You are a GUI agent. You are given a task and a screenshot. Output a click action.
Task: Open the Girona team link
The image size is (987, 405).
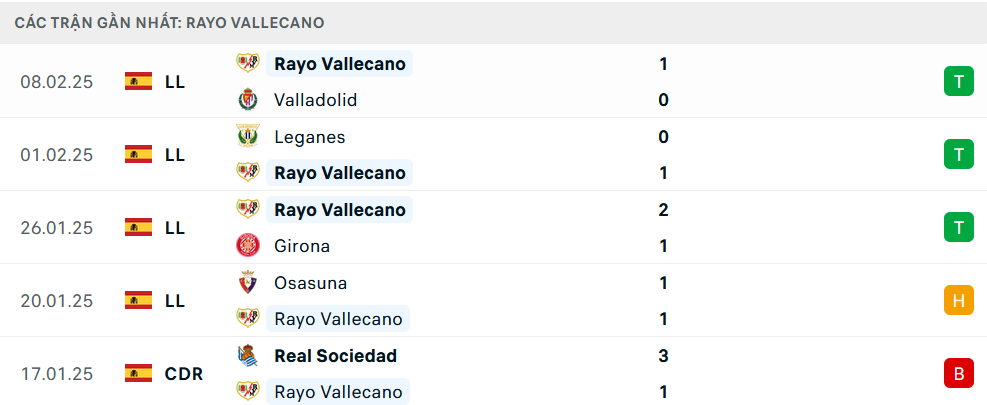pyautogui.click(x=302, y=246)
